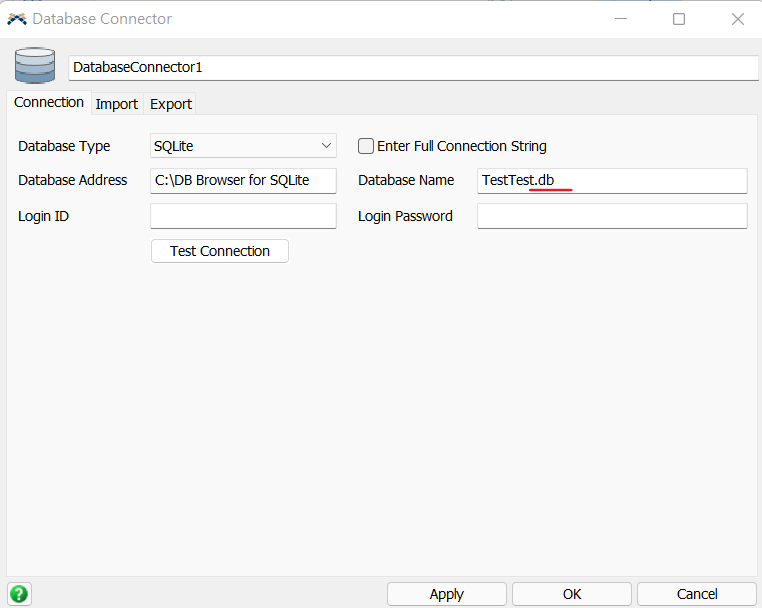
Task: Click the database cylinder icon
Action: 35,66
